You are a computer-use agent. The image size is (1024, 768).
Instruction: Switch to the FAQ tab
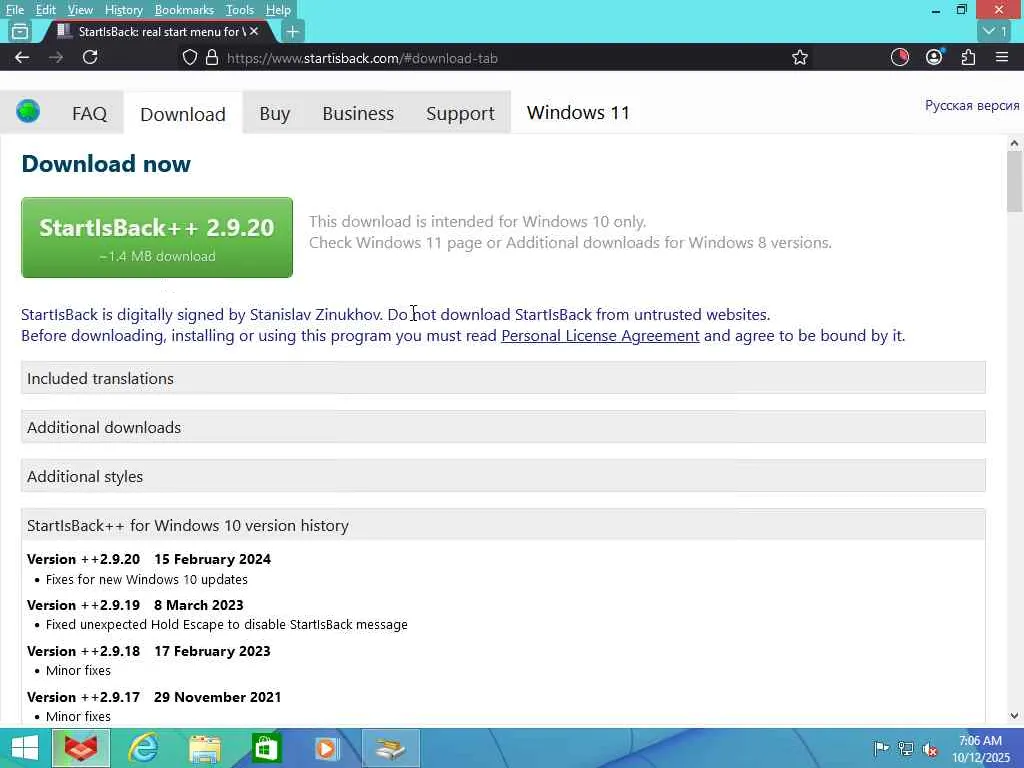click(x=89, y=113)
